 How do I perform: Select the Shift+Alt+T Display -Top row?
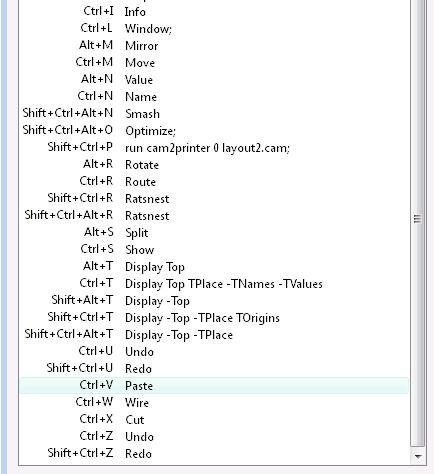214,301
